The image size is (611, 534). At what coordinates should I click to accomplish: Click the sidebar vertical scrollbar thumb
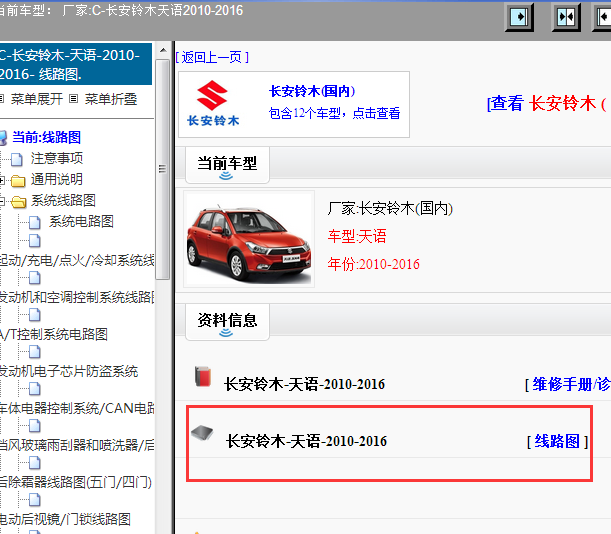162,169
